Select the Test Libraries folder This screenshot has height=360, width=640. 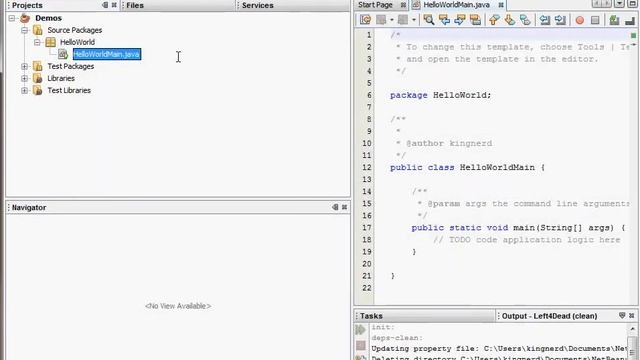[x=69, y=90]
